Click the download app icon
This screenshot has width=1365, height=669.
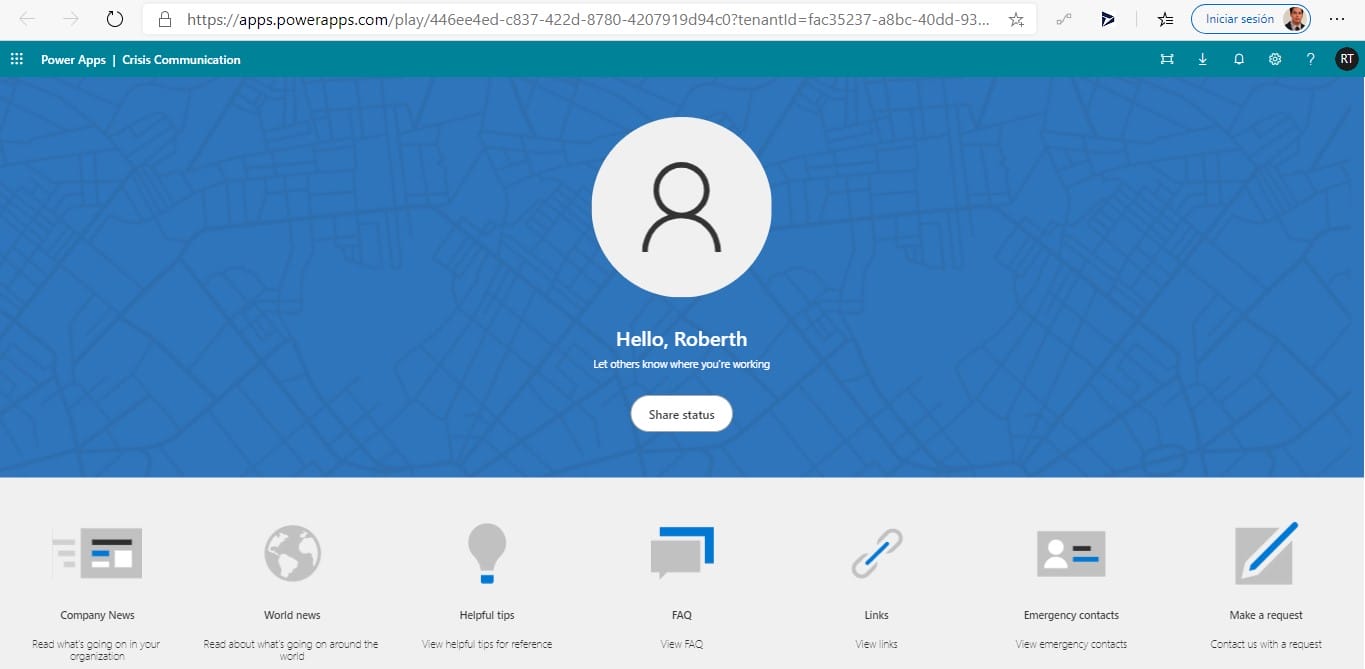coord(1202,59)
